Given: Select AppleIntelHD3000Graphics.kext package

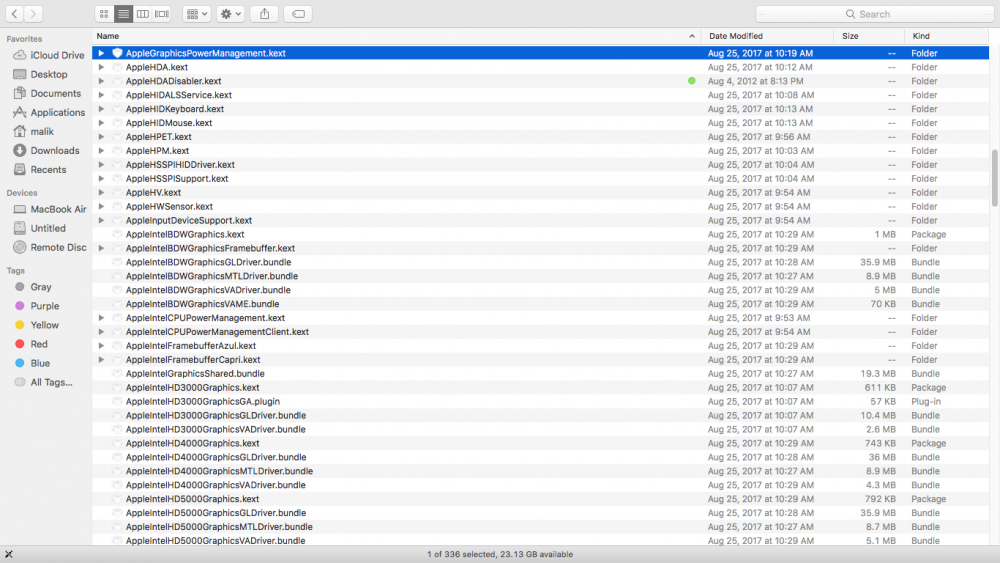Looking at the screenshot, I should [541, 388].
